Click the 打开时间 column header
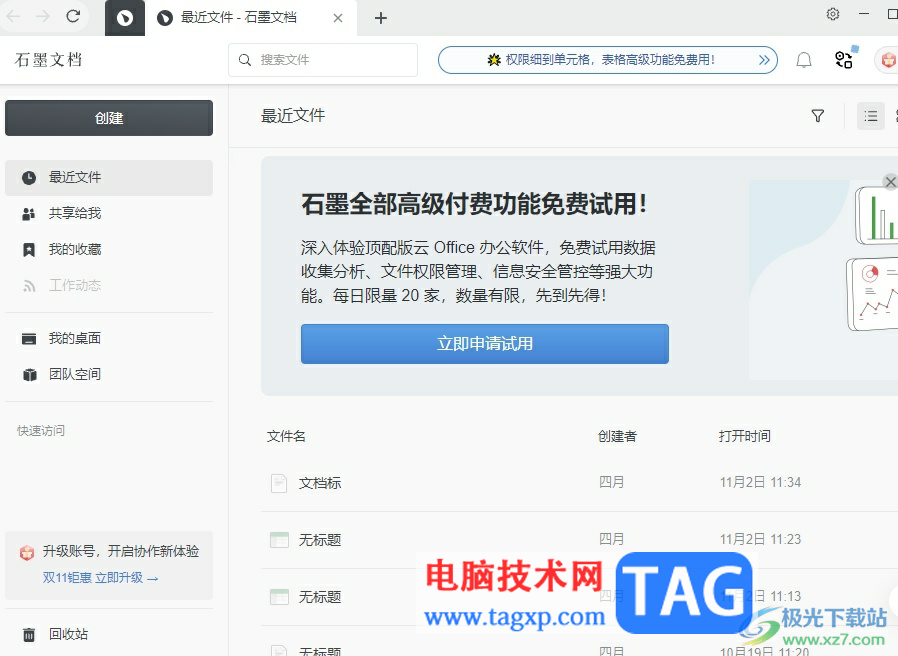Screen dimensions: 898x656 (x=745, y=437)
